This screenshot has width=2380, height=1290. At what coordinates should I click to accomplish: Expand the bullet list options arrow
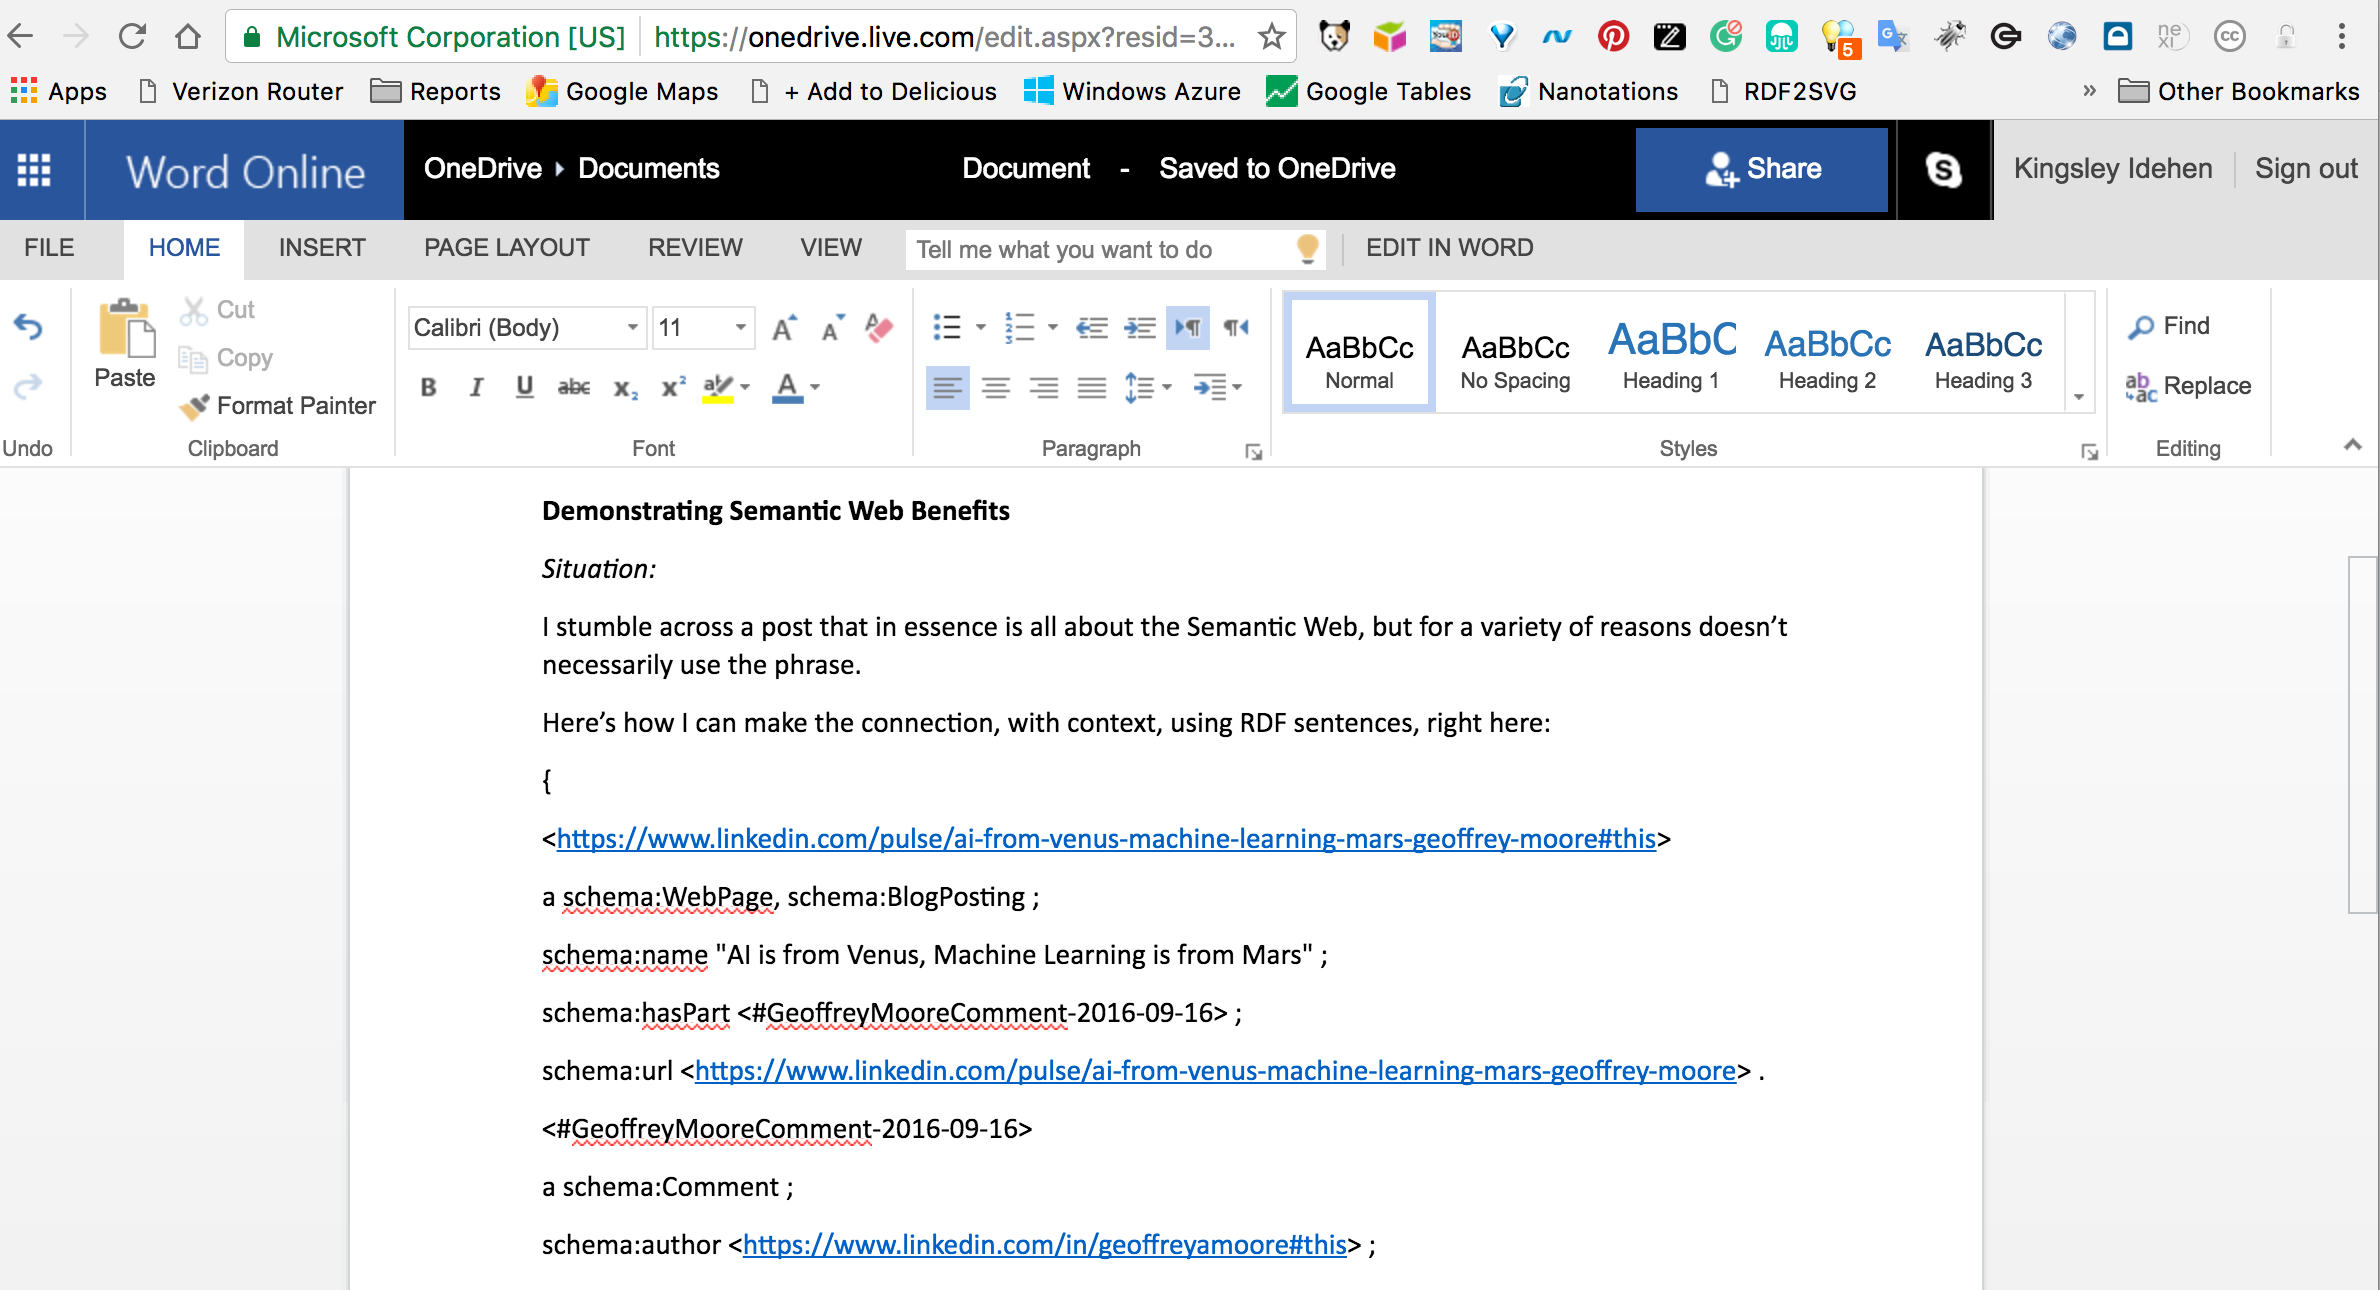click(x=981, y=327)
